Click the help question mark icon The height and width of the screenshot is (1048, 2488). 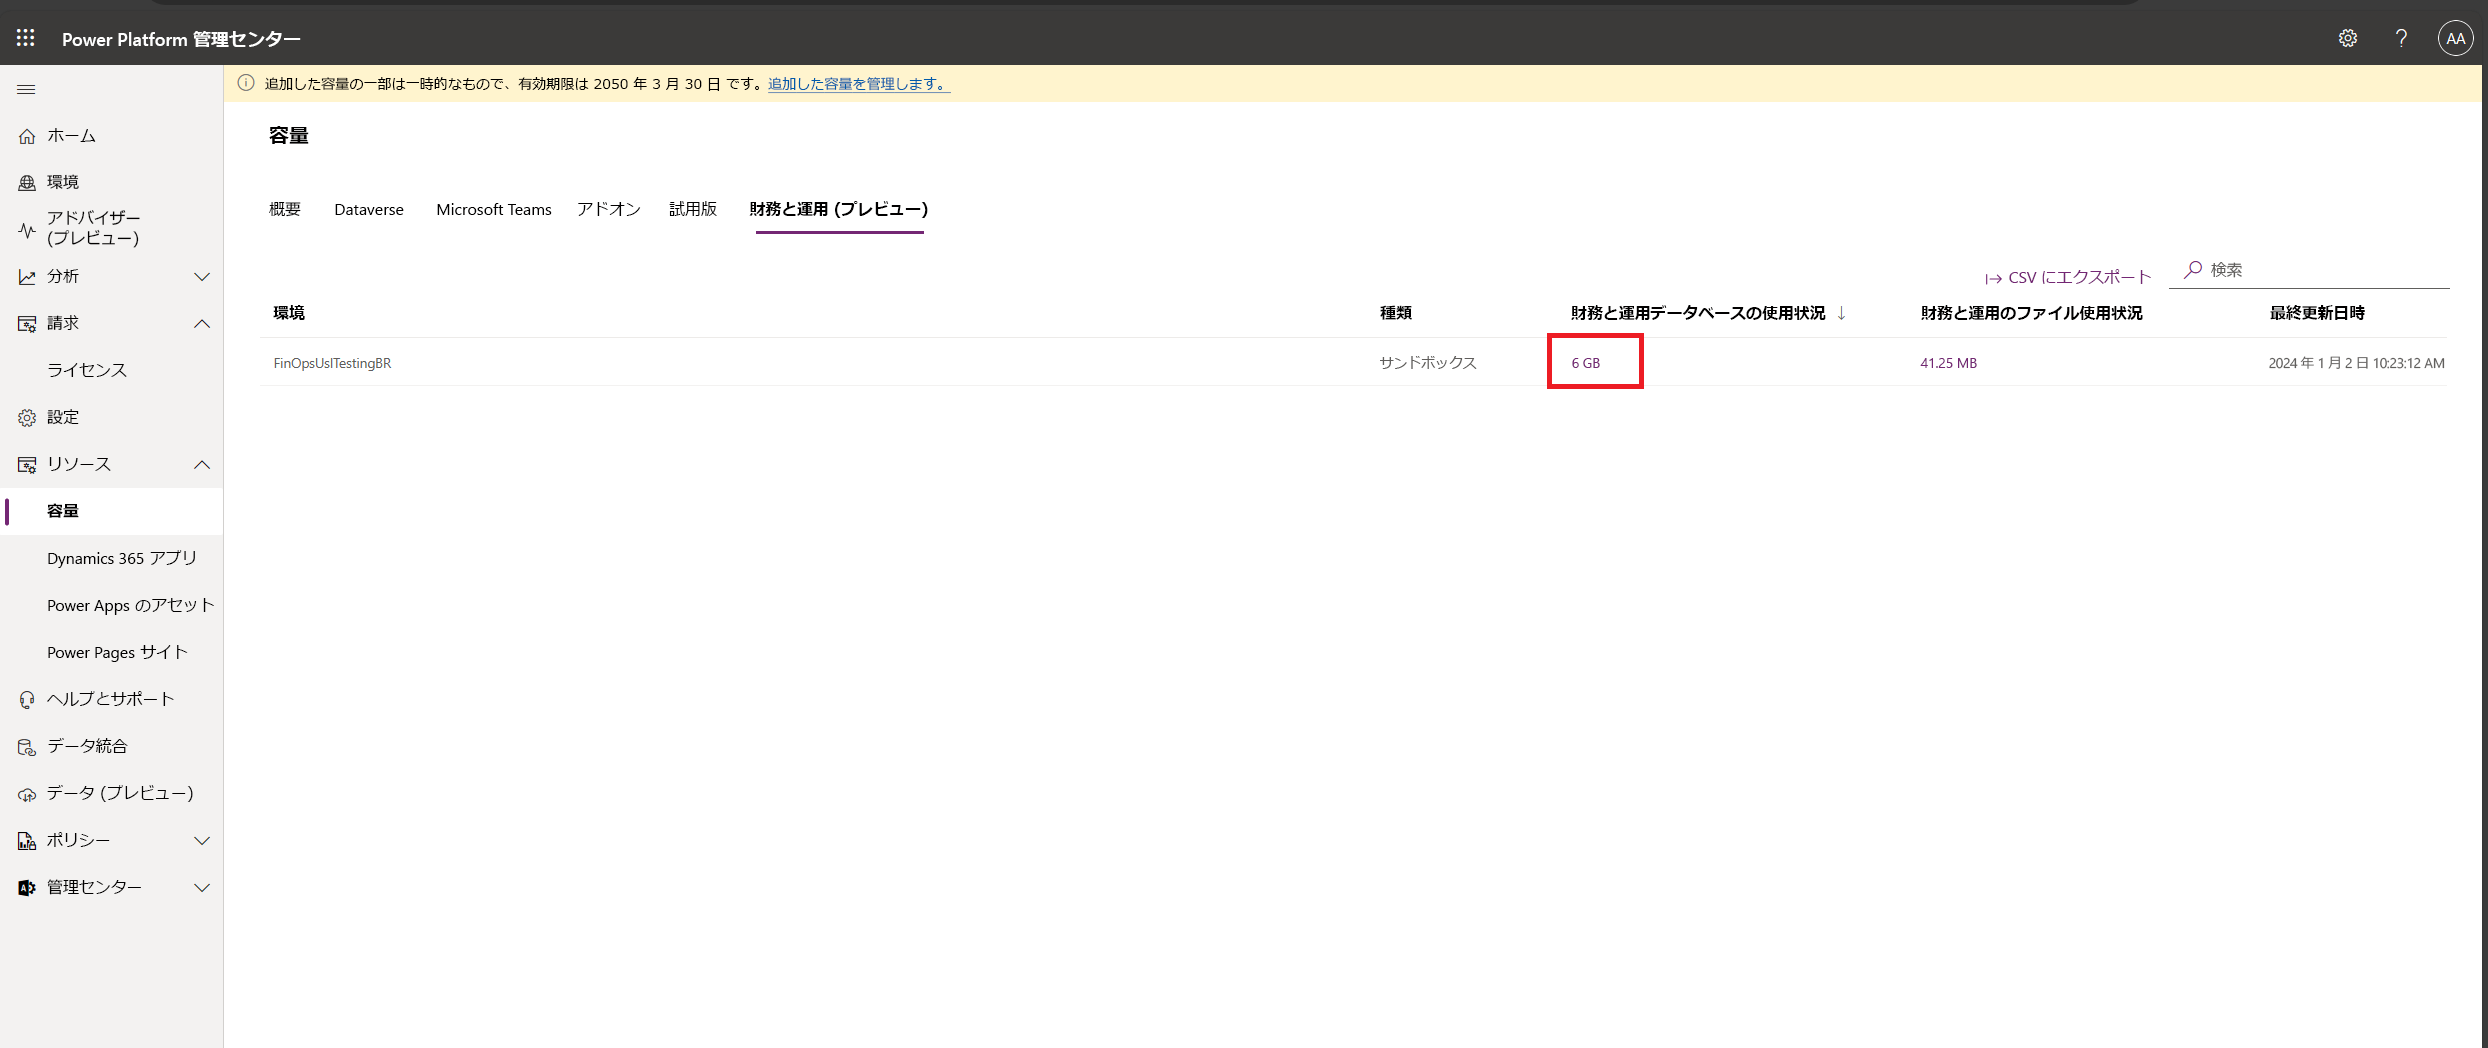tap(2401, 38)
